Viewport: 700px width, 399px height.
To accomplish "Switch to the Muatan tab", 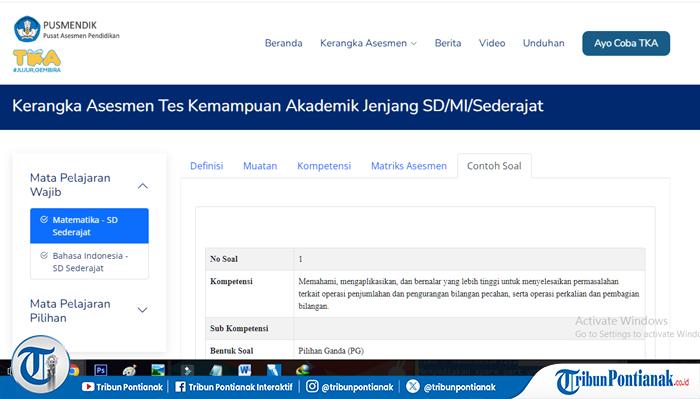I will coord(260,166).
